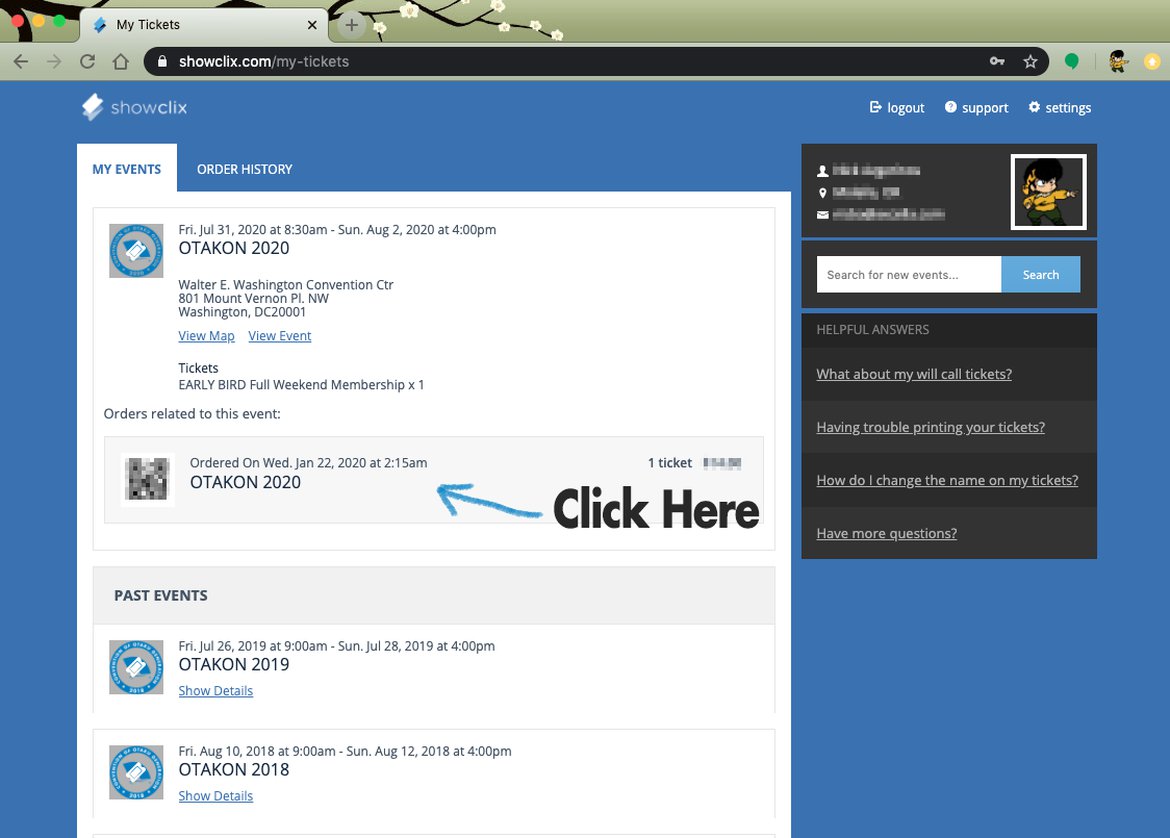Bookmark this page with the star icon

[x=1030, y=61]
